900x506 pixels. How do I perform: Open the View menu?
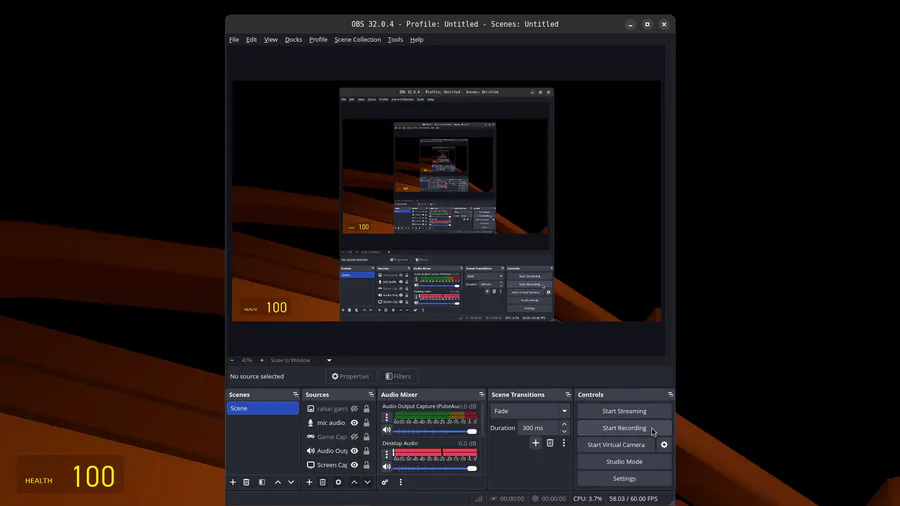[271, 40]
